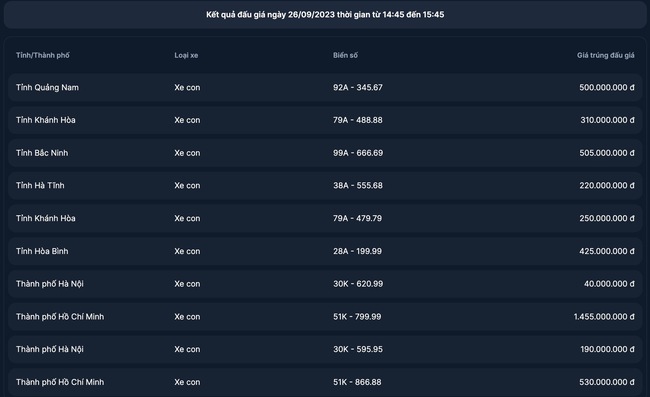Click plate 51K - 799.99 entry

(357, 317)
